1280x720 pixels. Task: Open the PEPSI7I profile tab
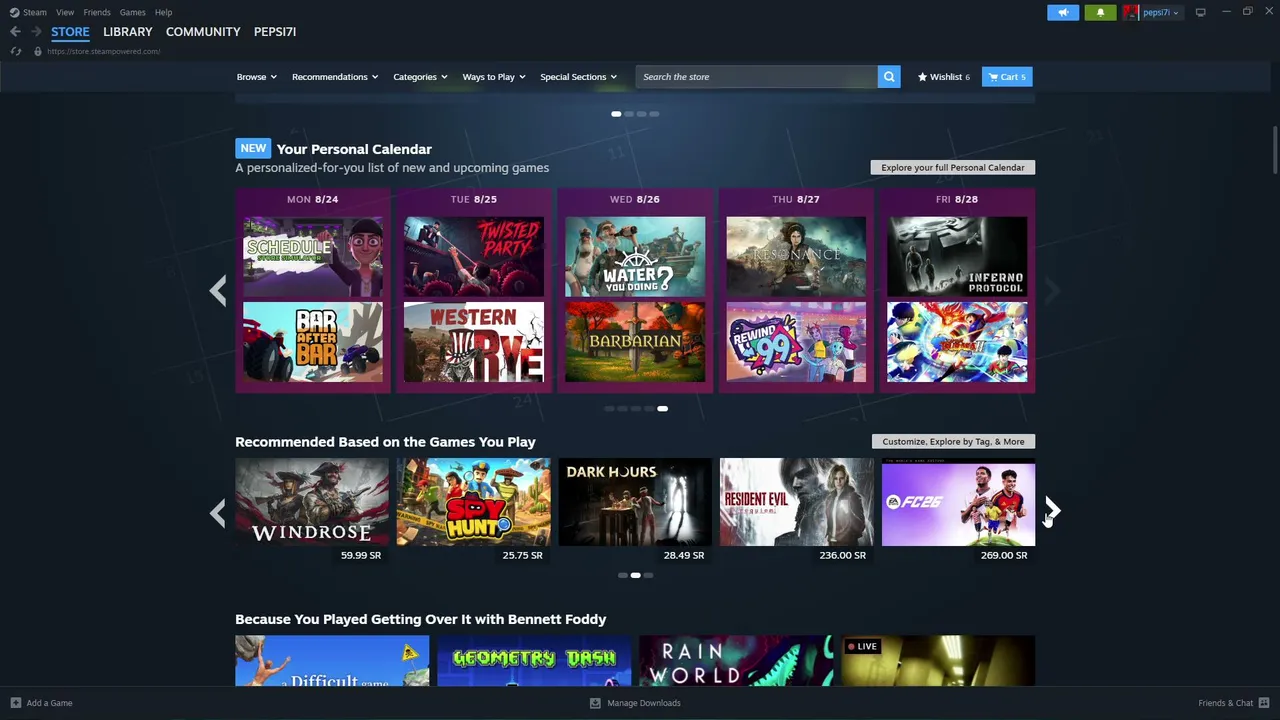click(x=275, y=32)
